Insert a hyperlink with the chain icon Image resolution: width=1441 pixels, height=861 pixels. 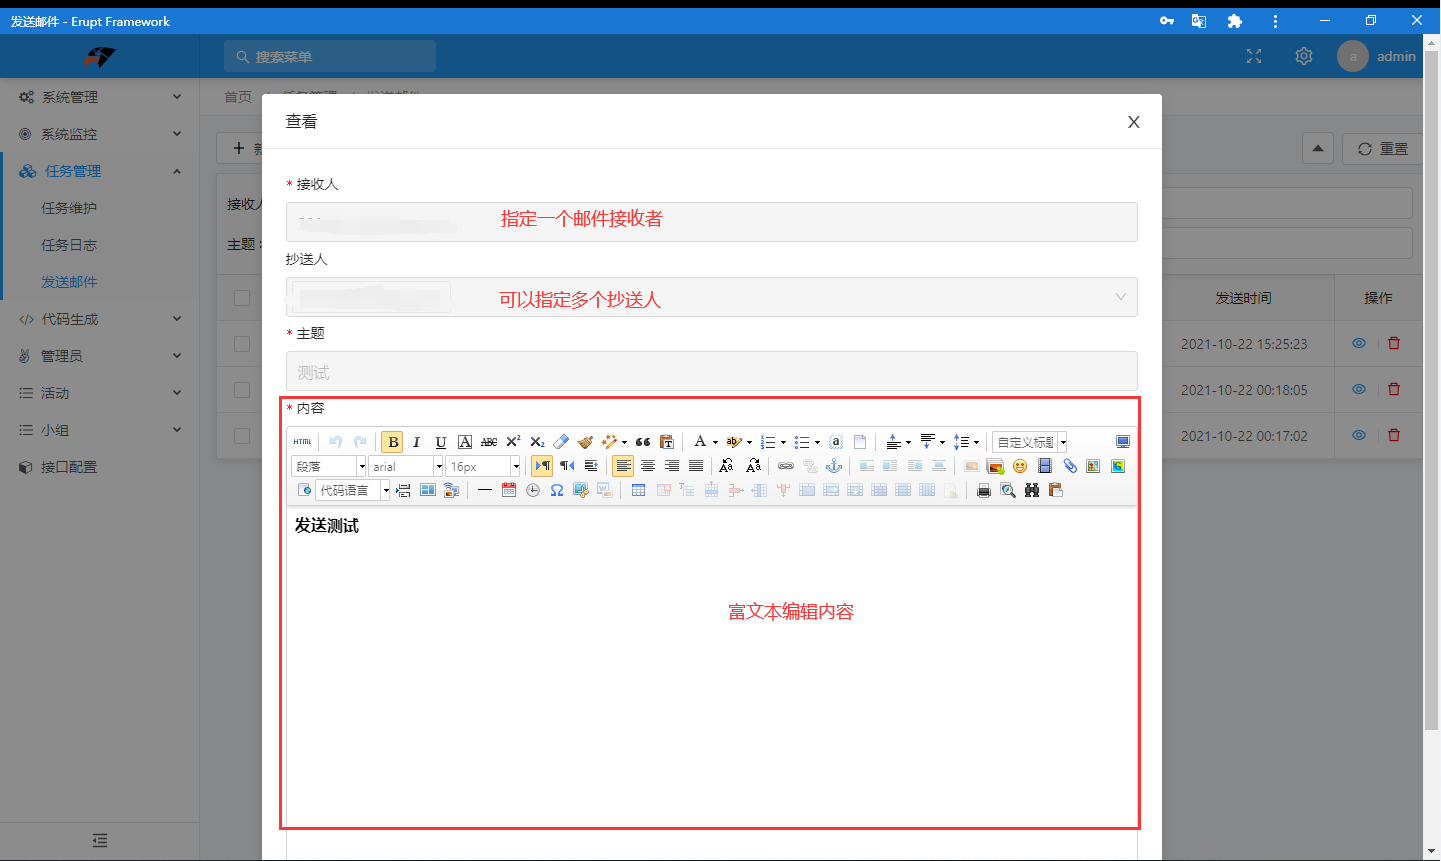(786, 466)
